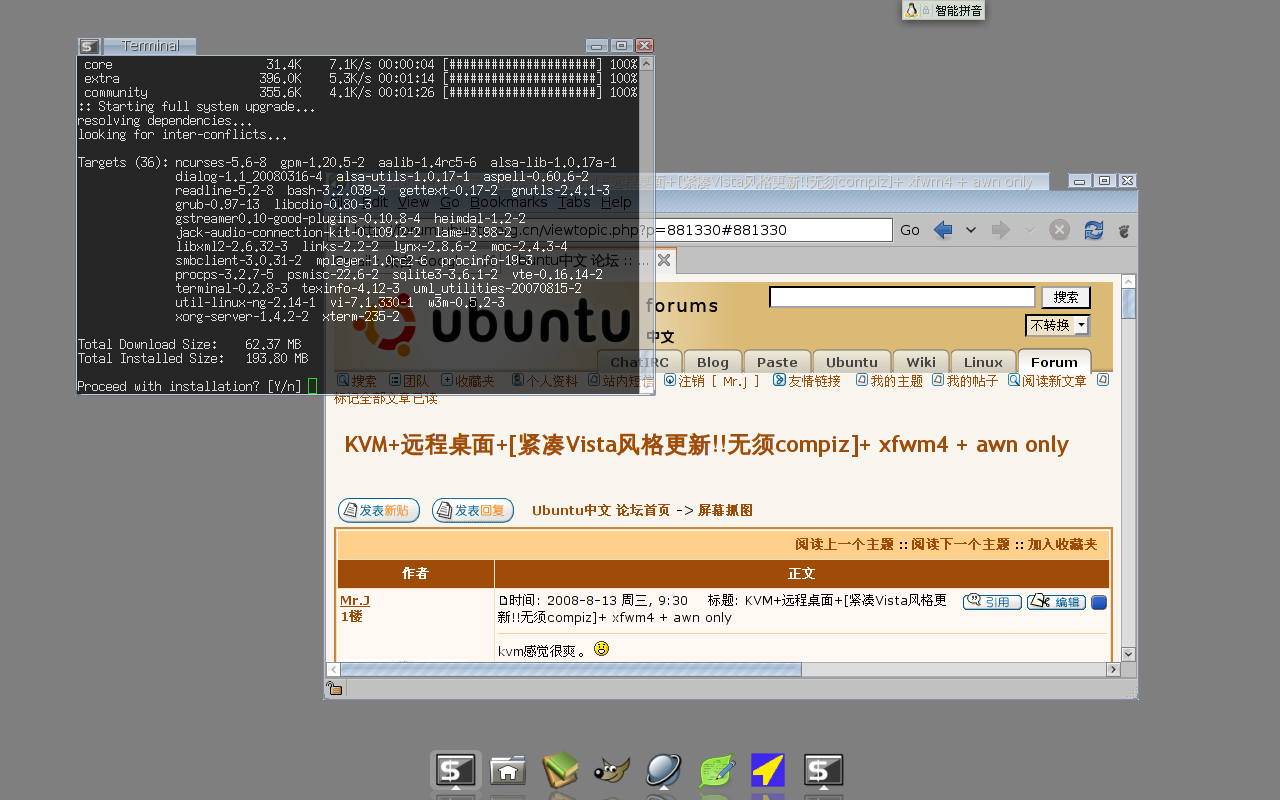Click the browser's vertical scrollbar down arrow

1129,654
